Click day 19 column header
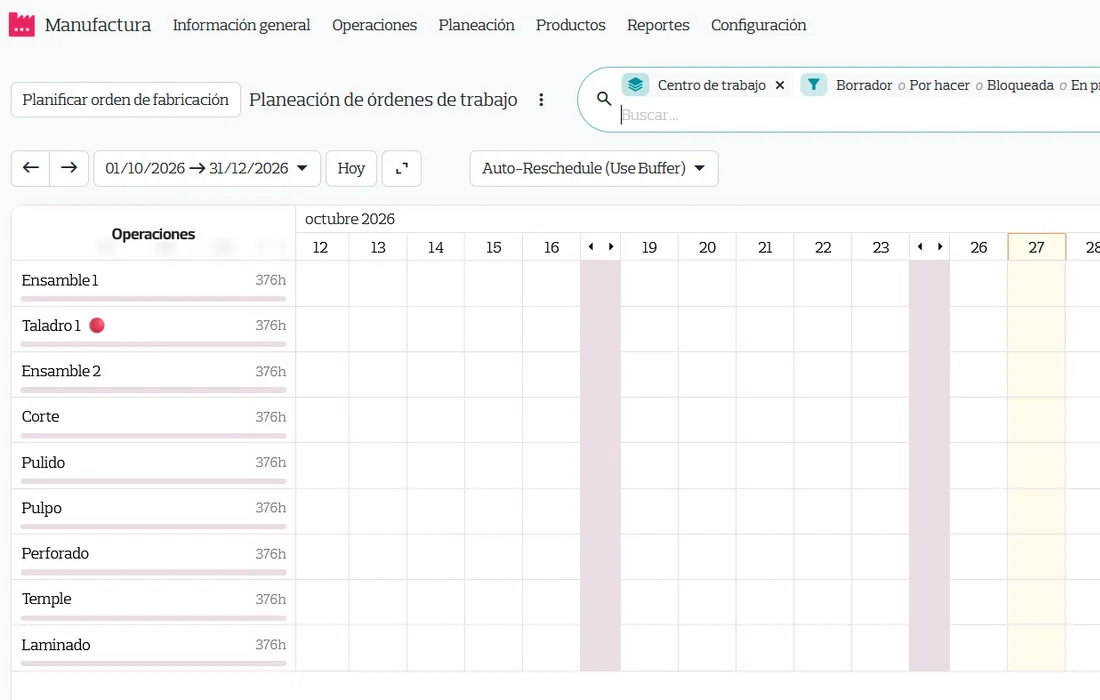The height and width of the screenshot is (700, 1100). 650,247
